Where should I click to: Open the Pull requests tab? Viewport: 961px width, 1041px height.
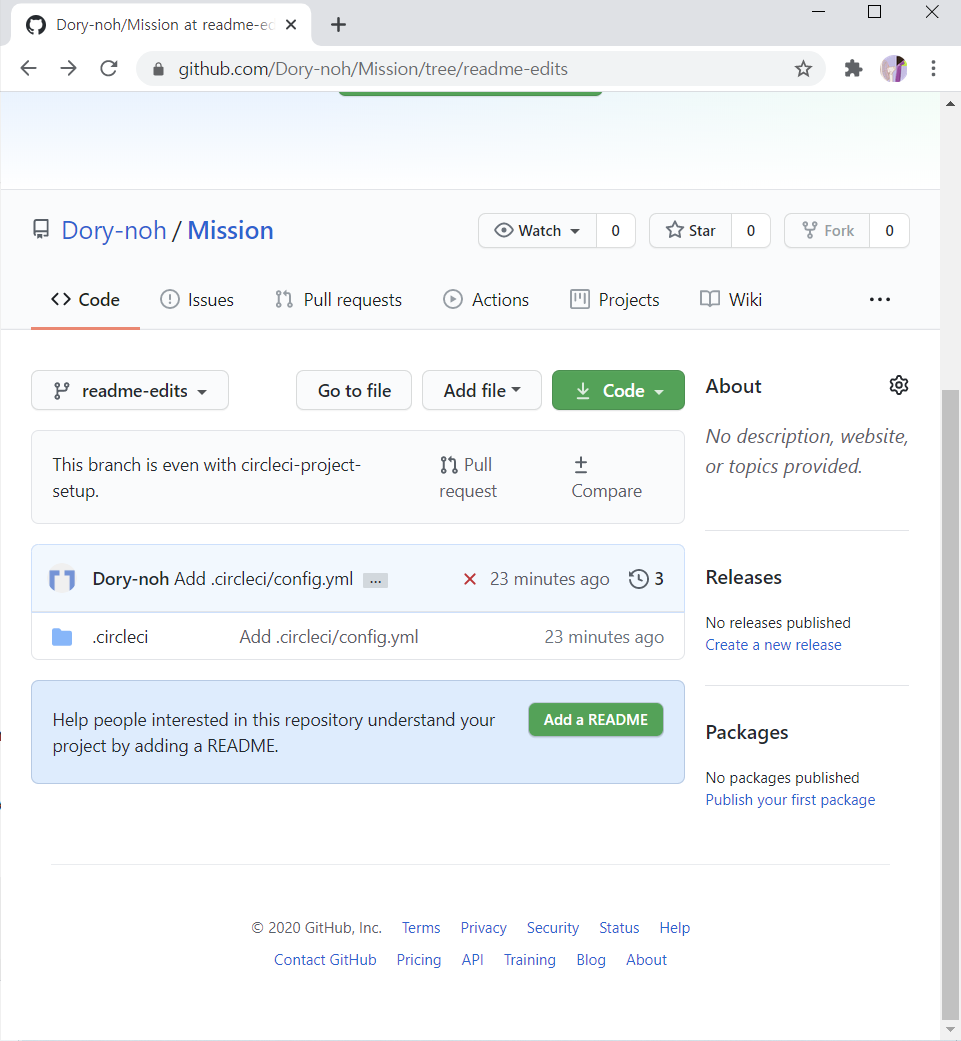338,300
